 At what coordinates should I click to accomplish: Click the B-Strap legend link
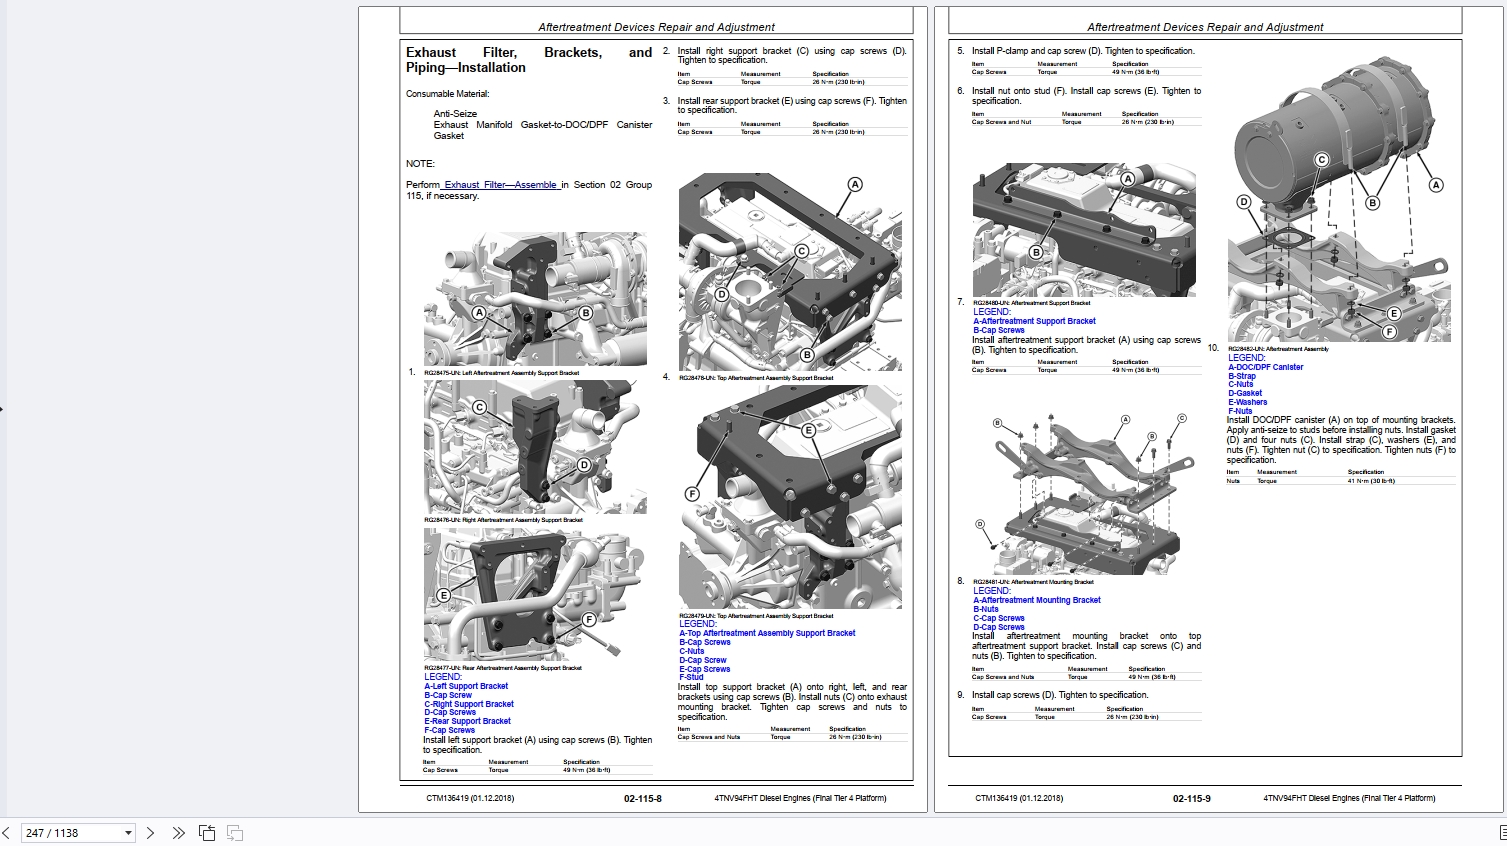1241,375
